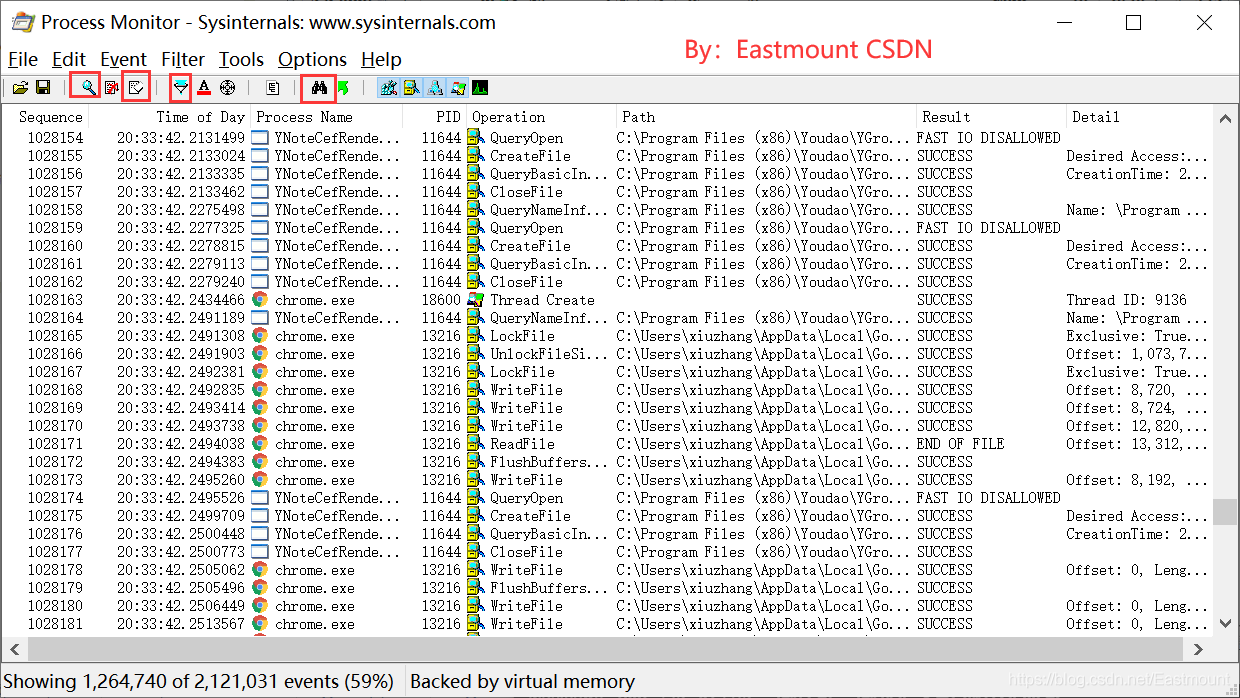
Task: Open the File menu
Action: [x=23, y=60]
